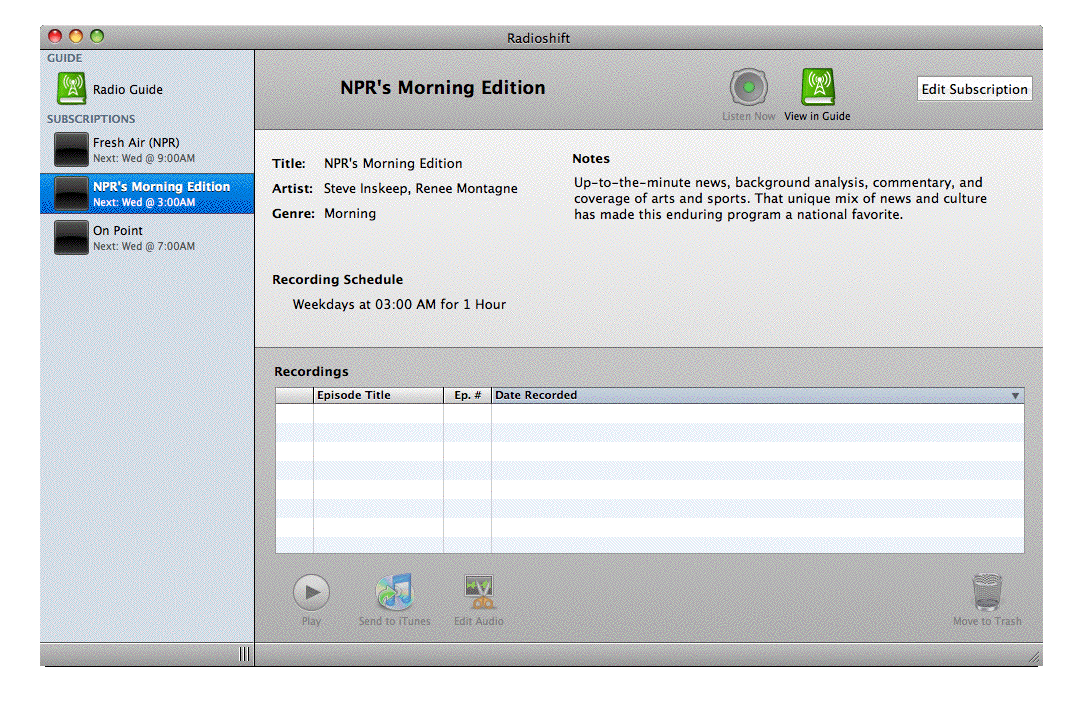Click the Edit Subscription button
The width and height of the screenshot is (1083, 721).
pos(974,89)
